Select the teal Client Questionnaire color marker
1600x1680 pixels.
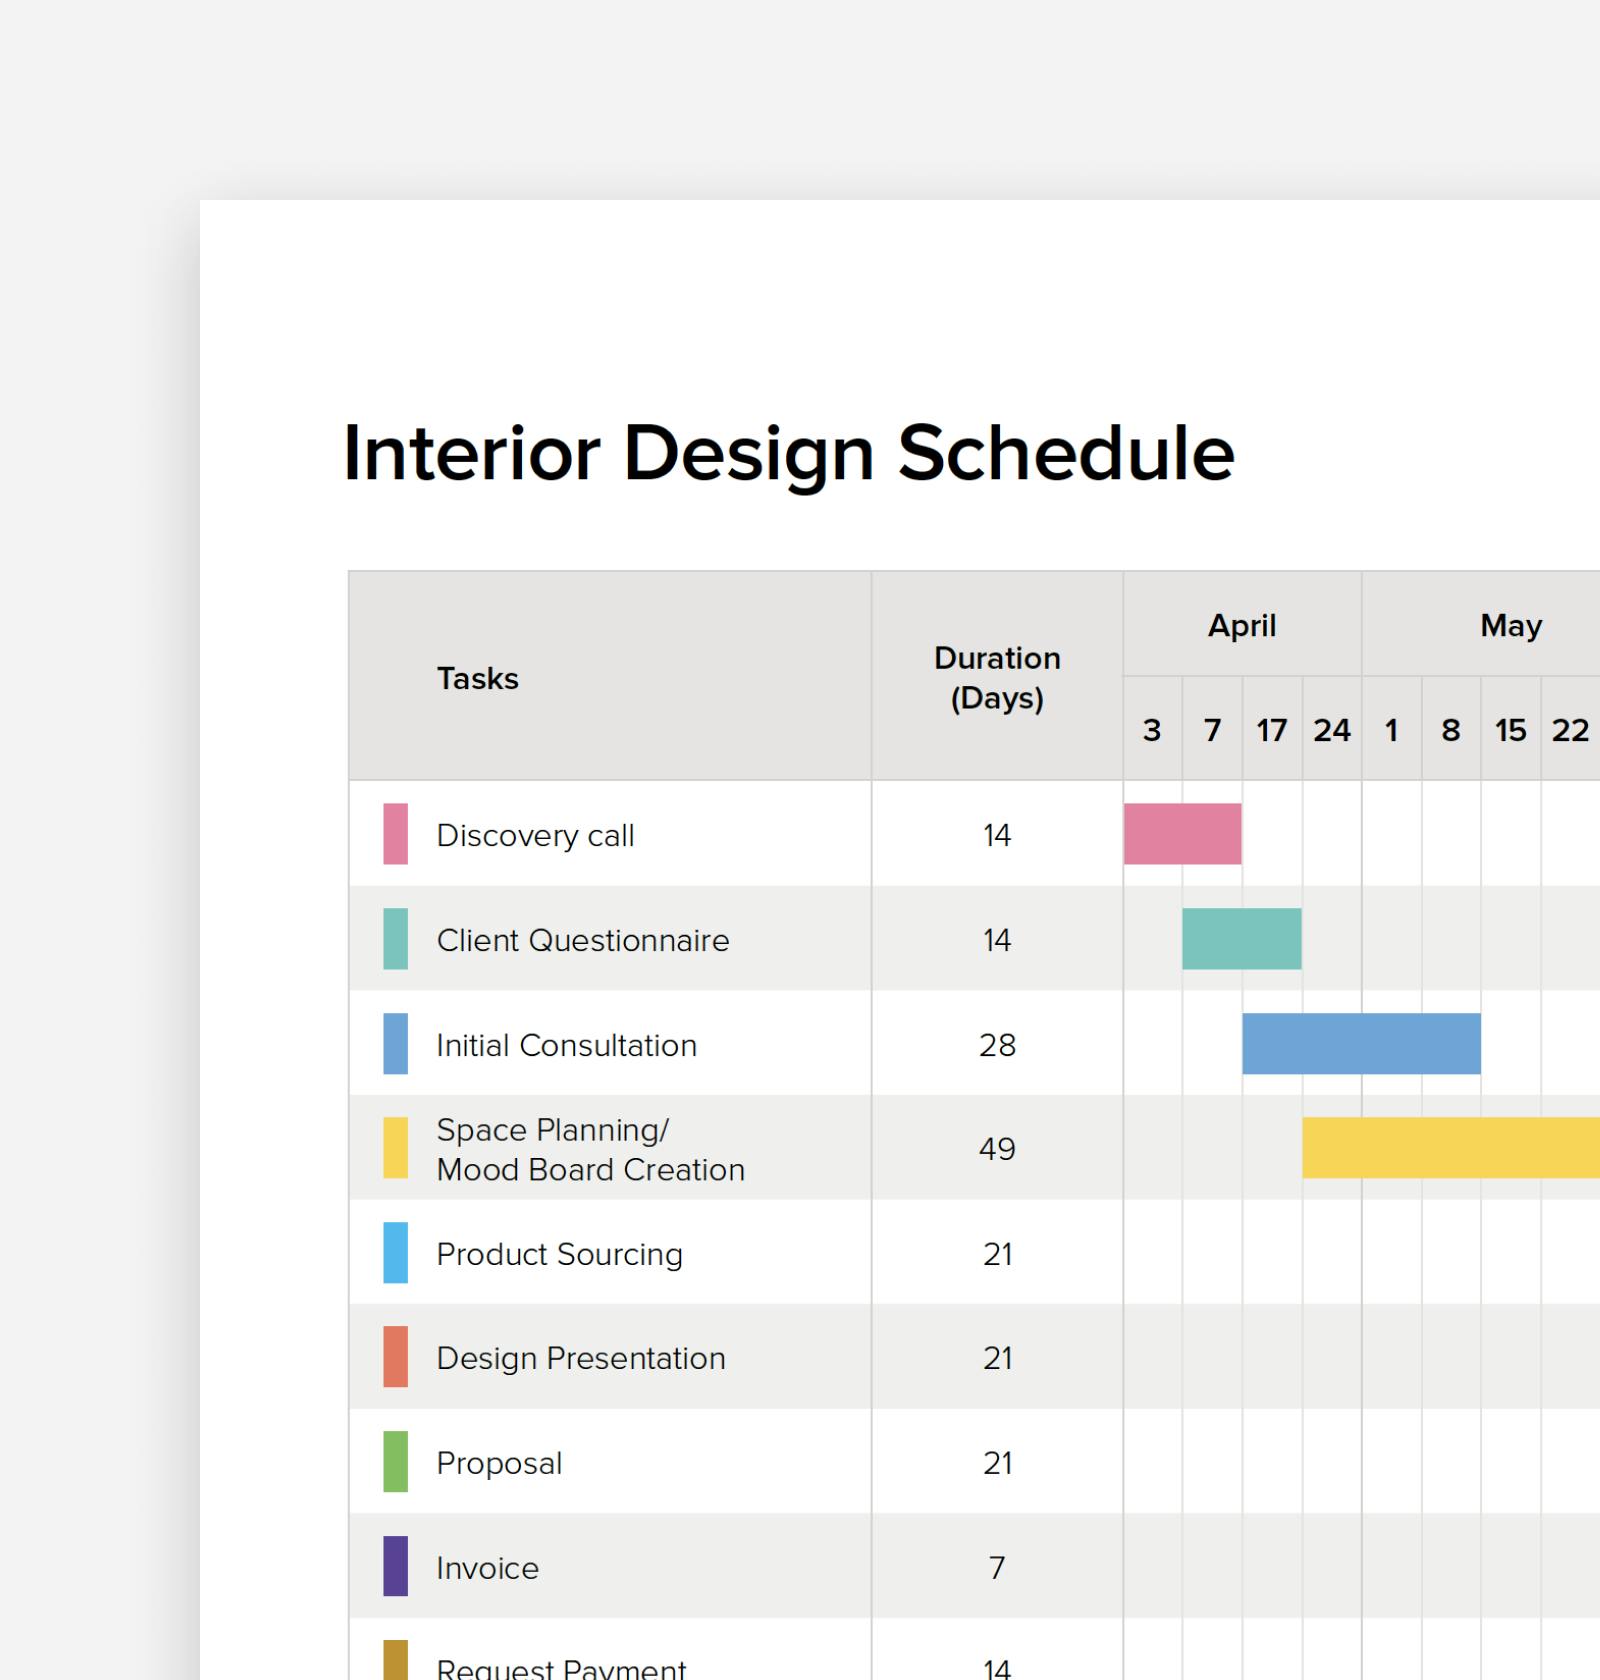coord(394,940)
